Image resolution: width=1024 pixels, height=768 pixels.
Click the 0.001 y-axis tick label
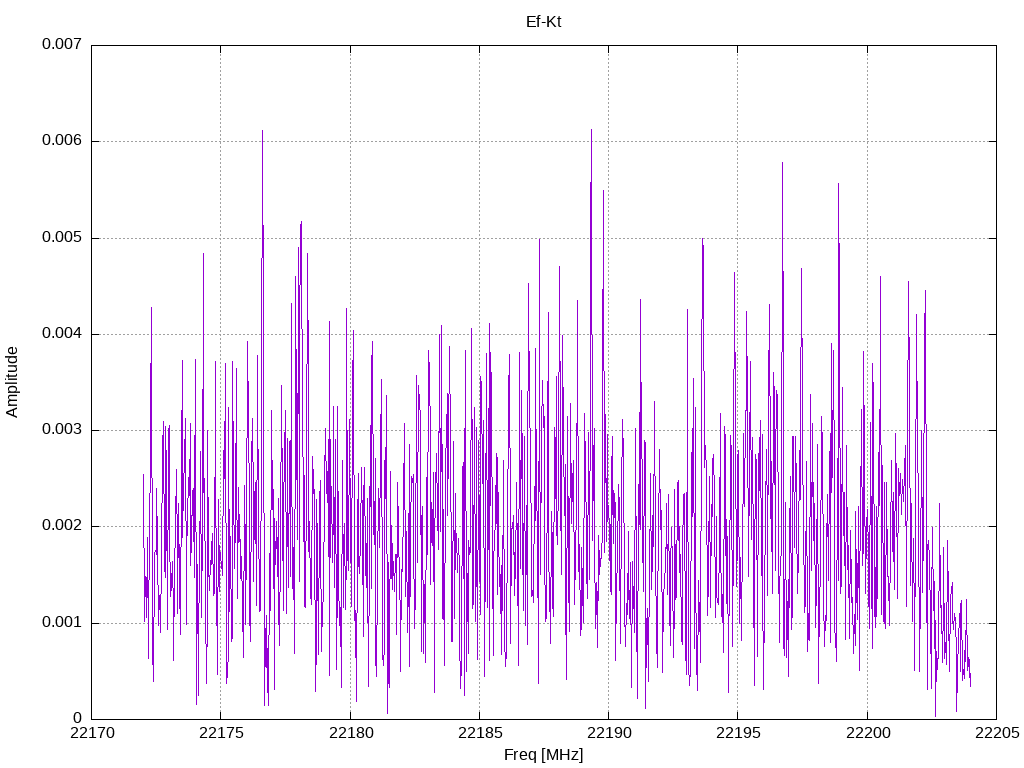[x=62, y=622]
